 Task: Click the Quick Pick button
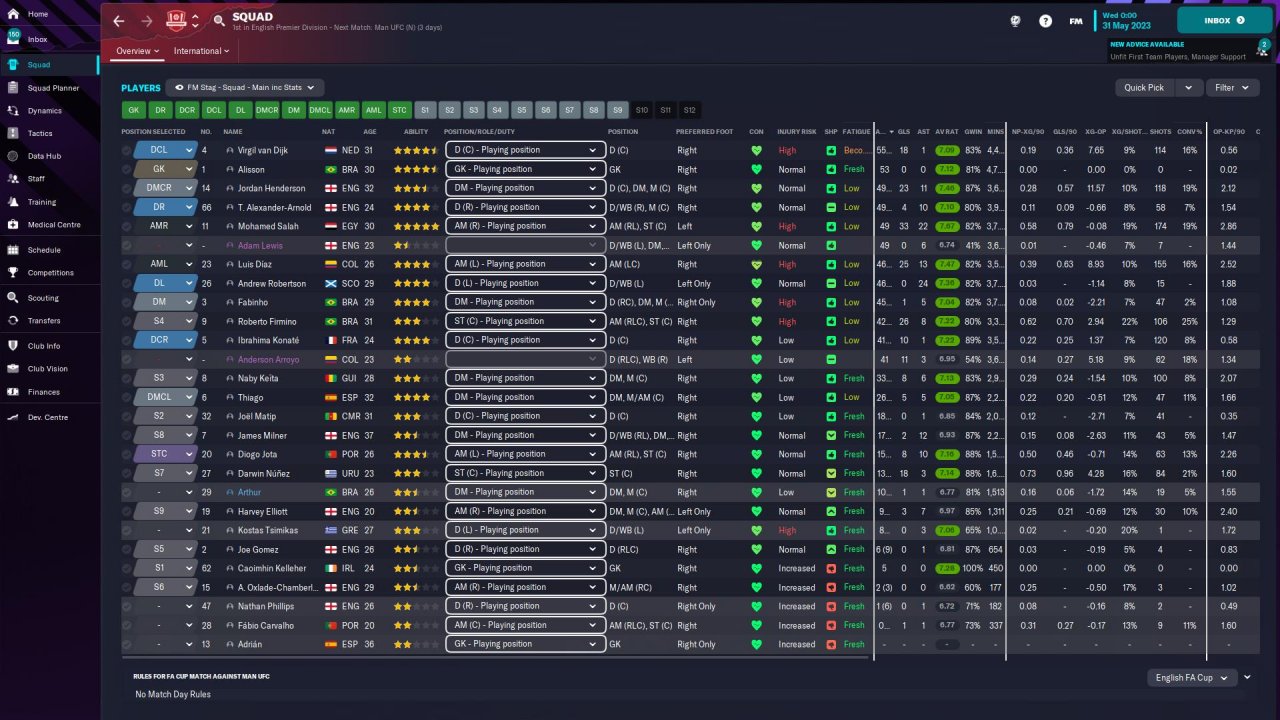coord(1144,88)
